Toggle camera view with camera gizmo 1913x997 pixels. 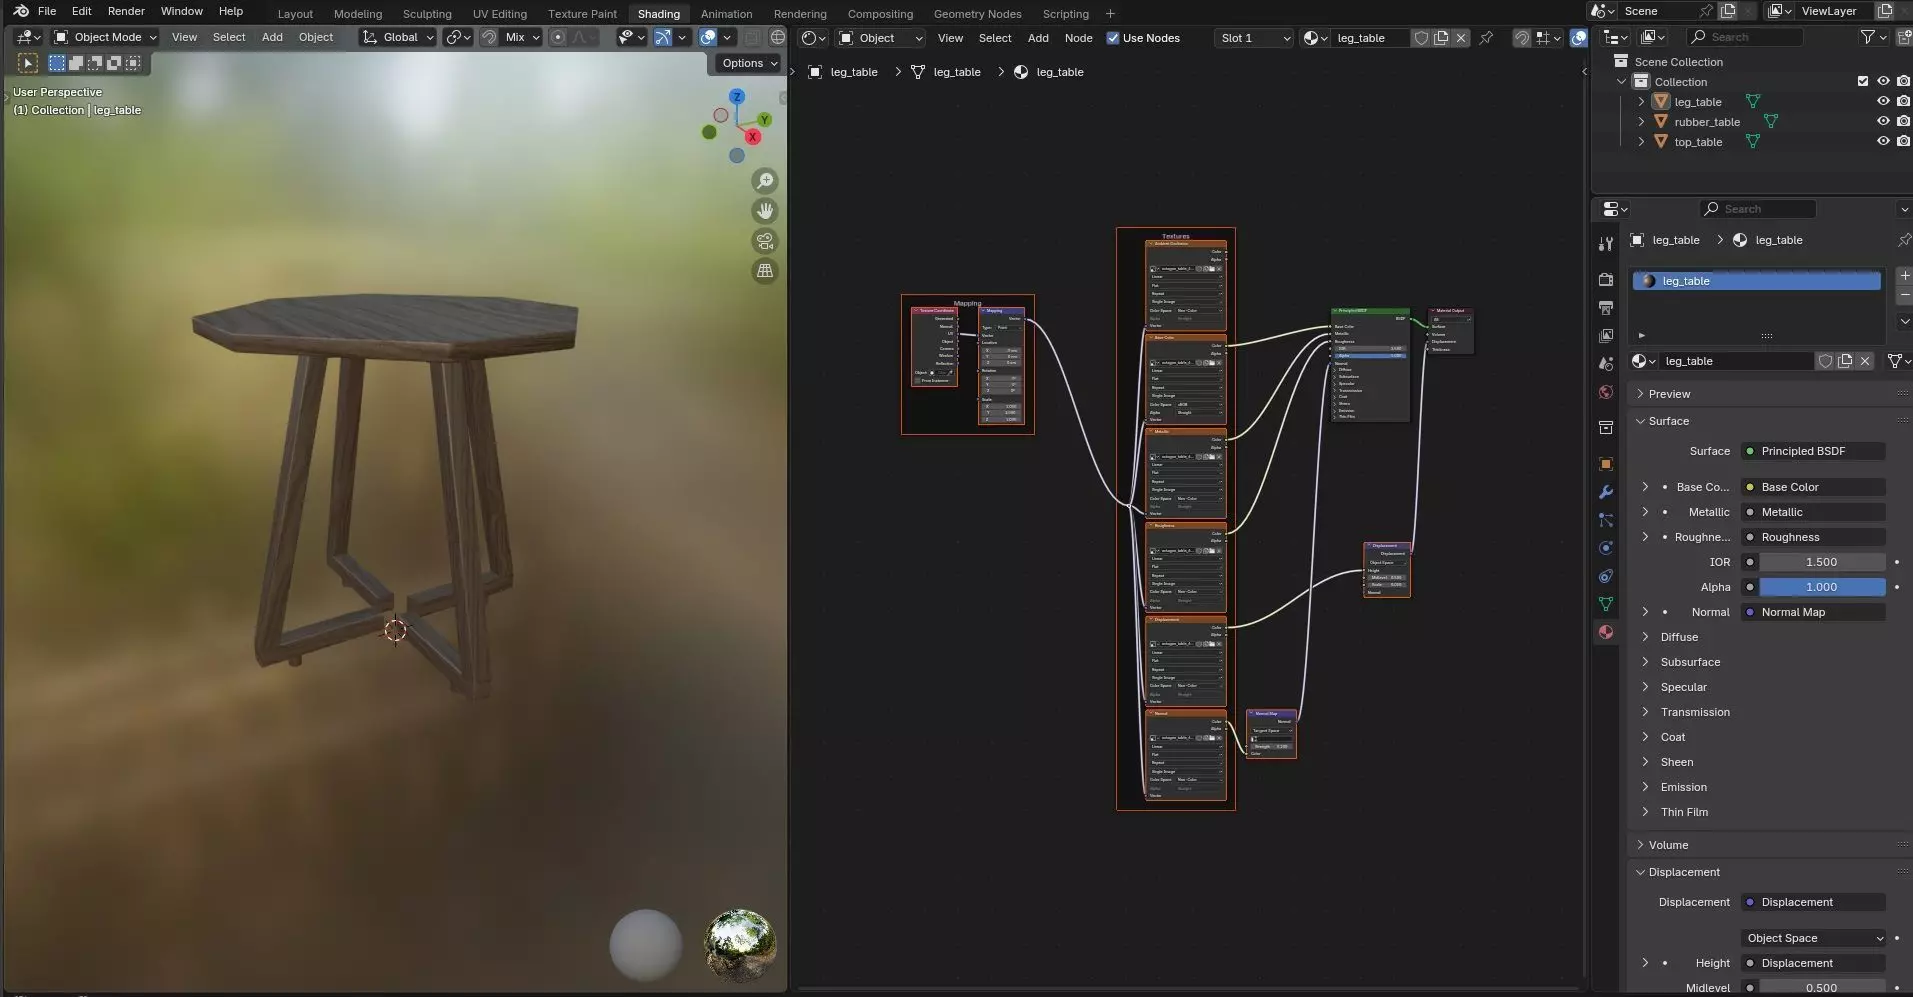(x=765, y=241)
